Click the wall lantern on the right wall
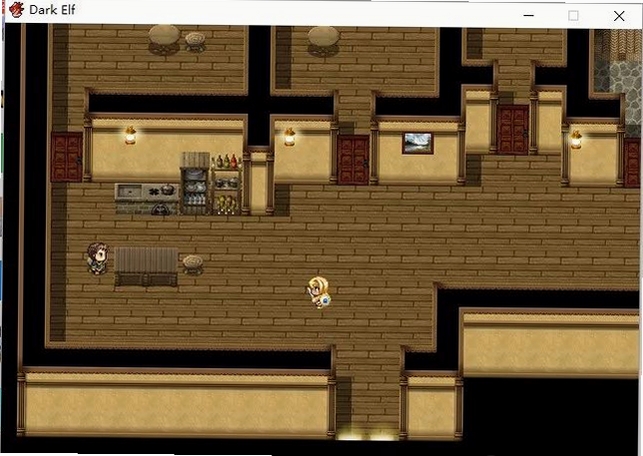 pos(576,139)
